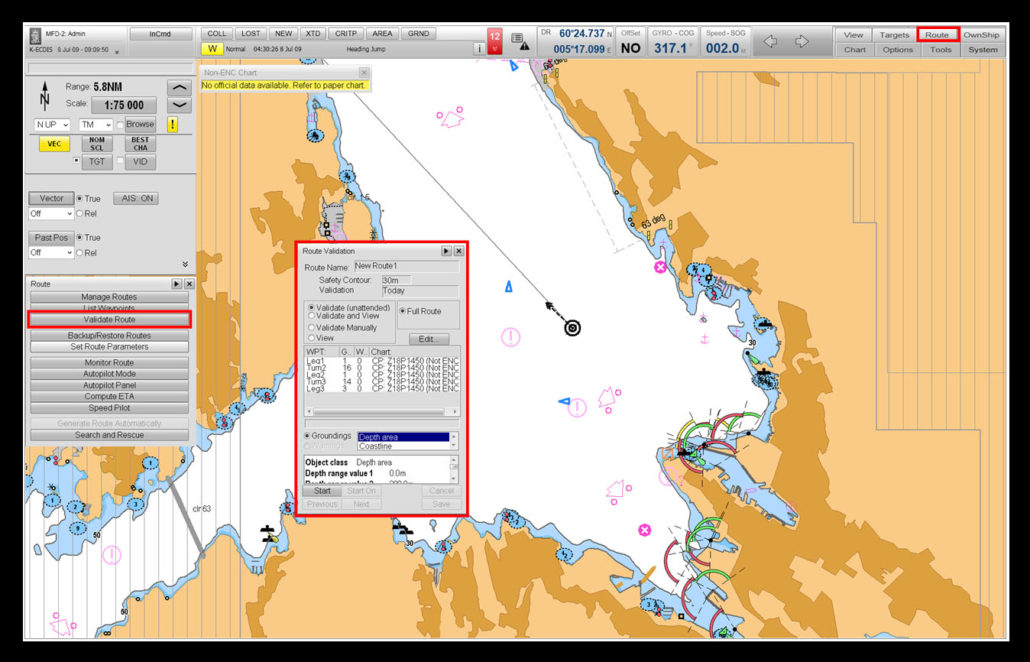Click the info 'i' icon in alarm bar
Image resolution: width=1030 pixels, height=662 pixels.
pyautogui.click(x=479, y=49)
